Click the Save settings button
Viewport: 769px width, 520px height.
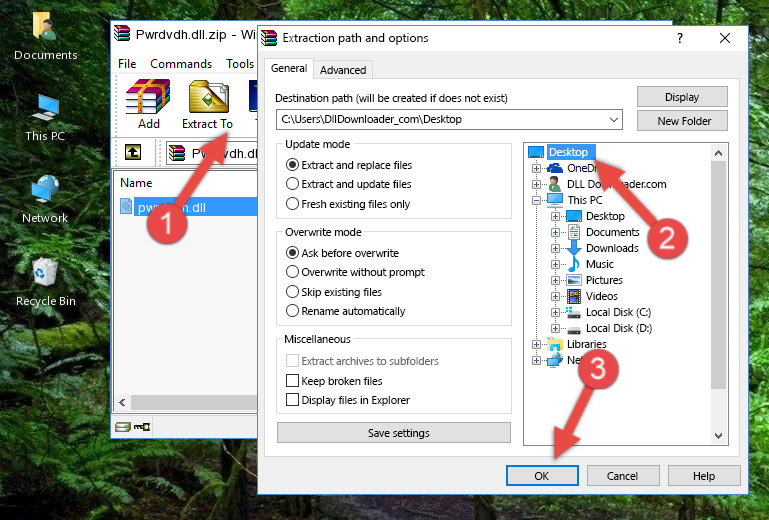(394, 433)
